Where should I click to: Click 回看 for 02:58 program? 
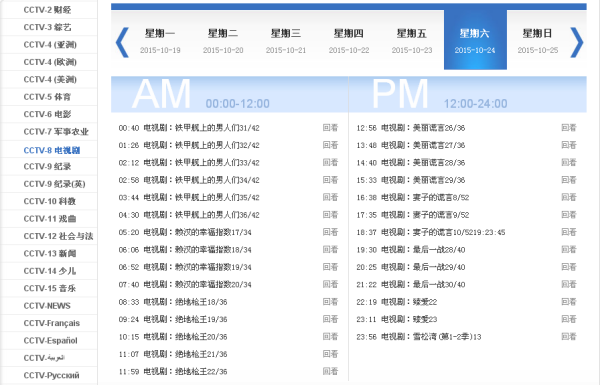(330, 180)
